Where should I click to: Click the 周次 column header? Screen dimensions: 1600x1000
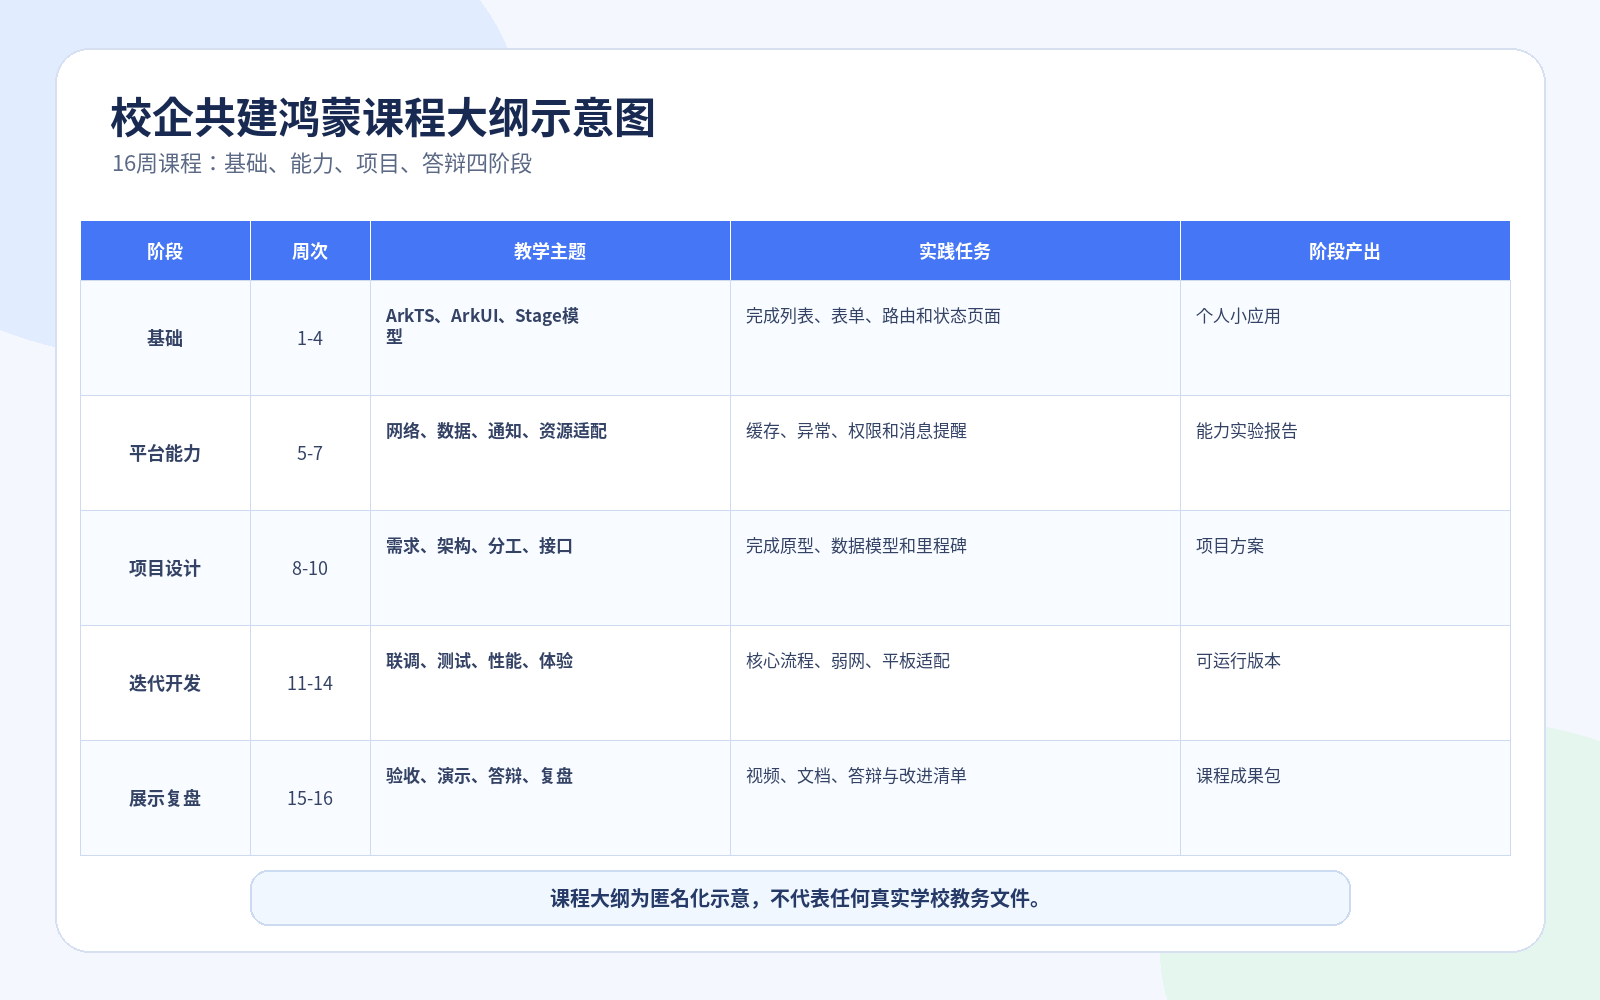click(310, 251)
